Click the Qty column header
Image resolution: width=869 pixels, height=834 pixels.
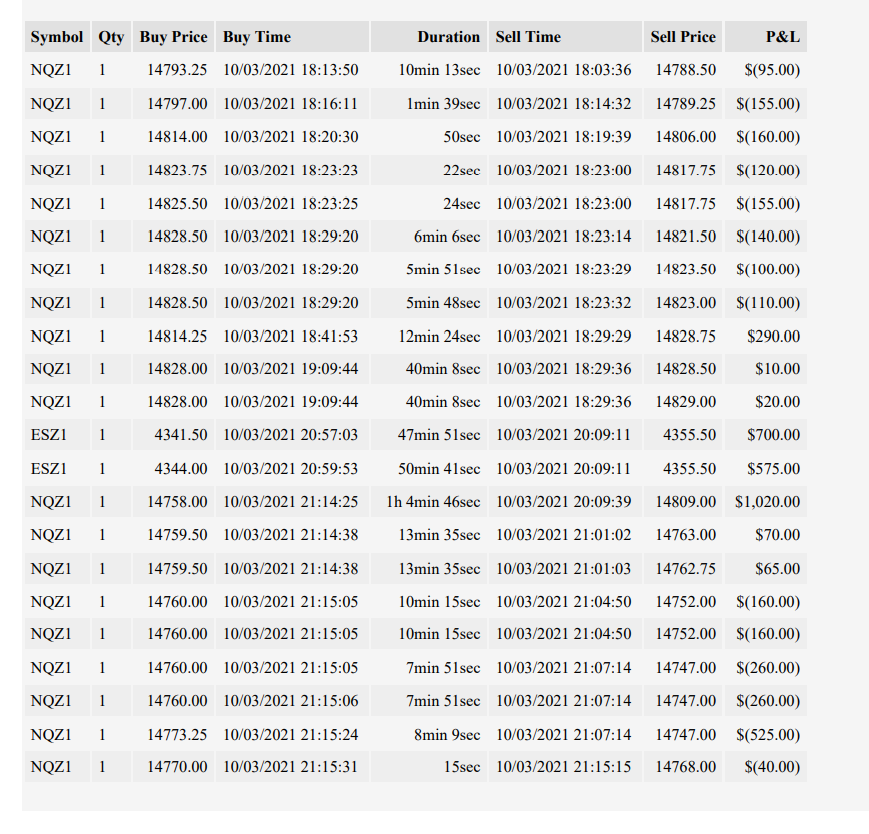(x=111, y=37)
